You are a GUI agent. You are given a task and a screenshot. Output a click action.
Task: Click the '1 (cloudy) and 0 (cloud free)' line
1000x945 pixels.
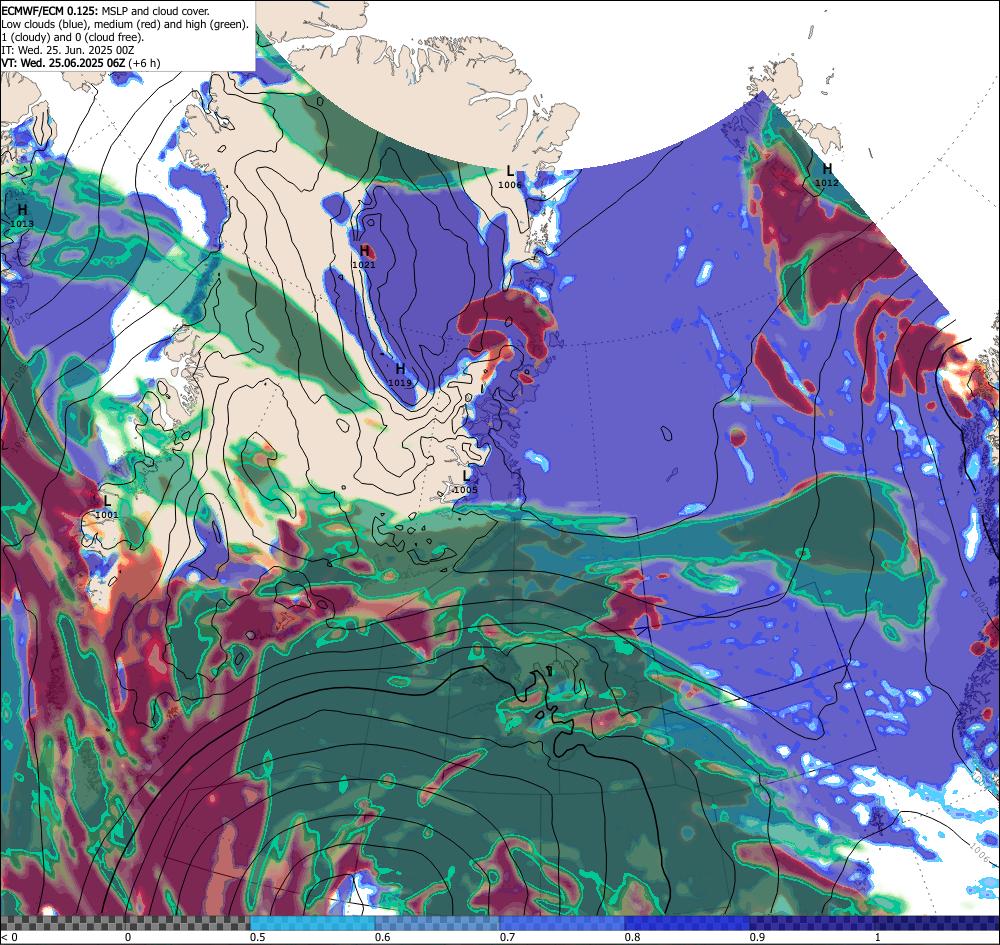click(x=73, y=37)
